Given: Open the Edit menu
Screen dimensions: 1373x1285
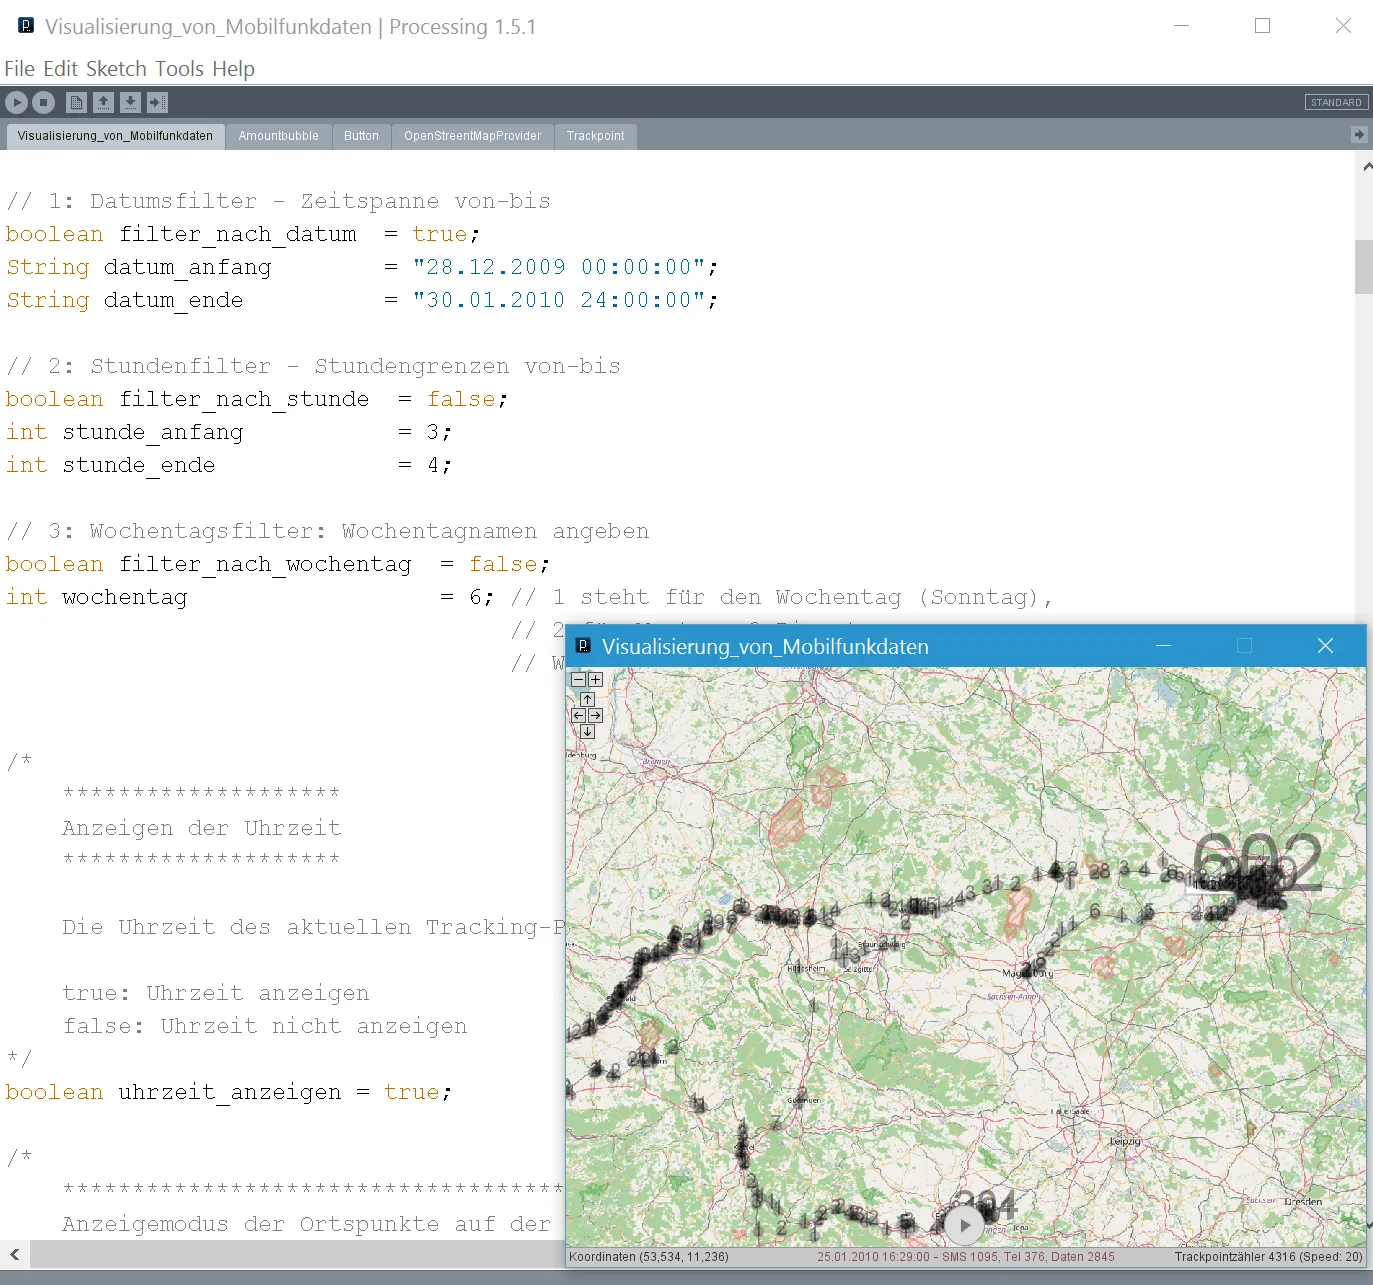Looking at the screenshot, I should click(x=60, y=68).
